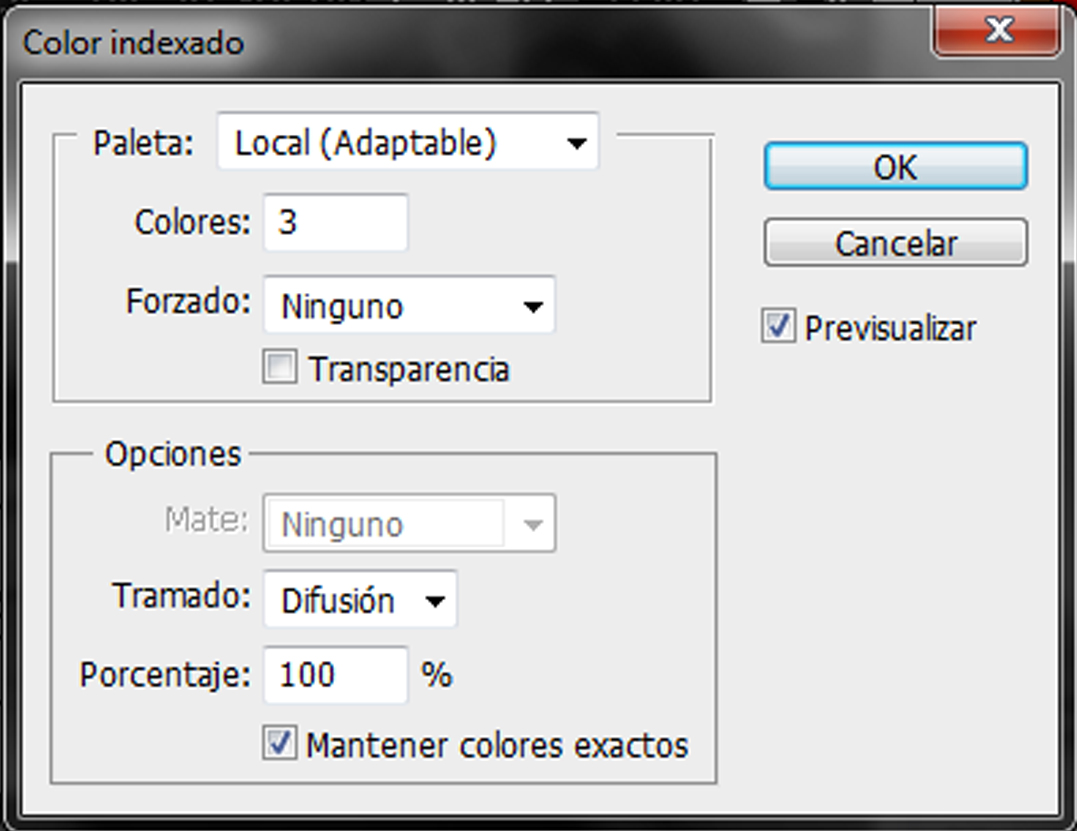Enable the Transparencia checkbox

coord(280,369)
